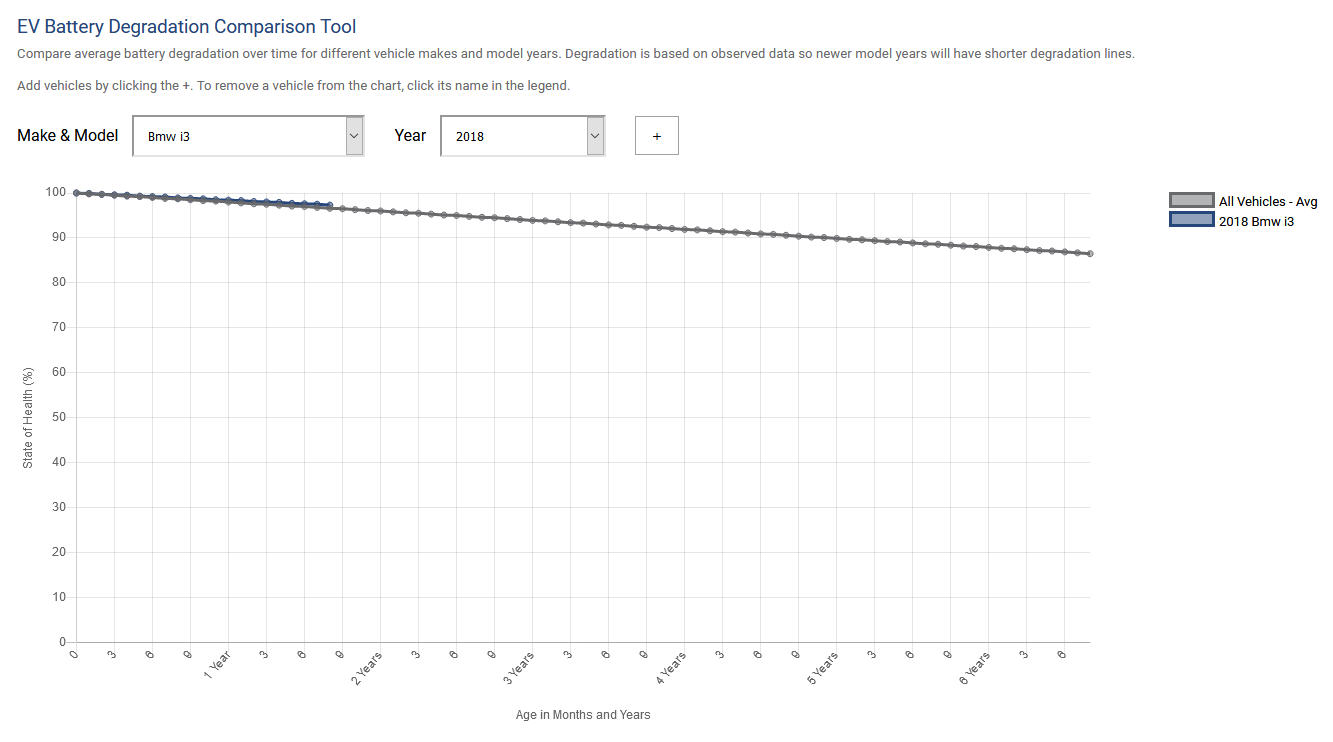Click the plus button to add vehicle
1333x742 pixels.
click(656, 136)
